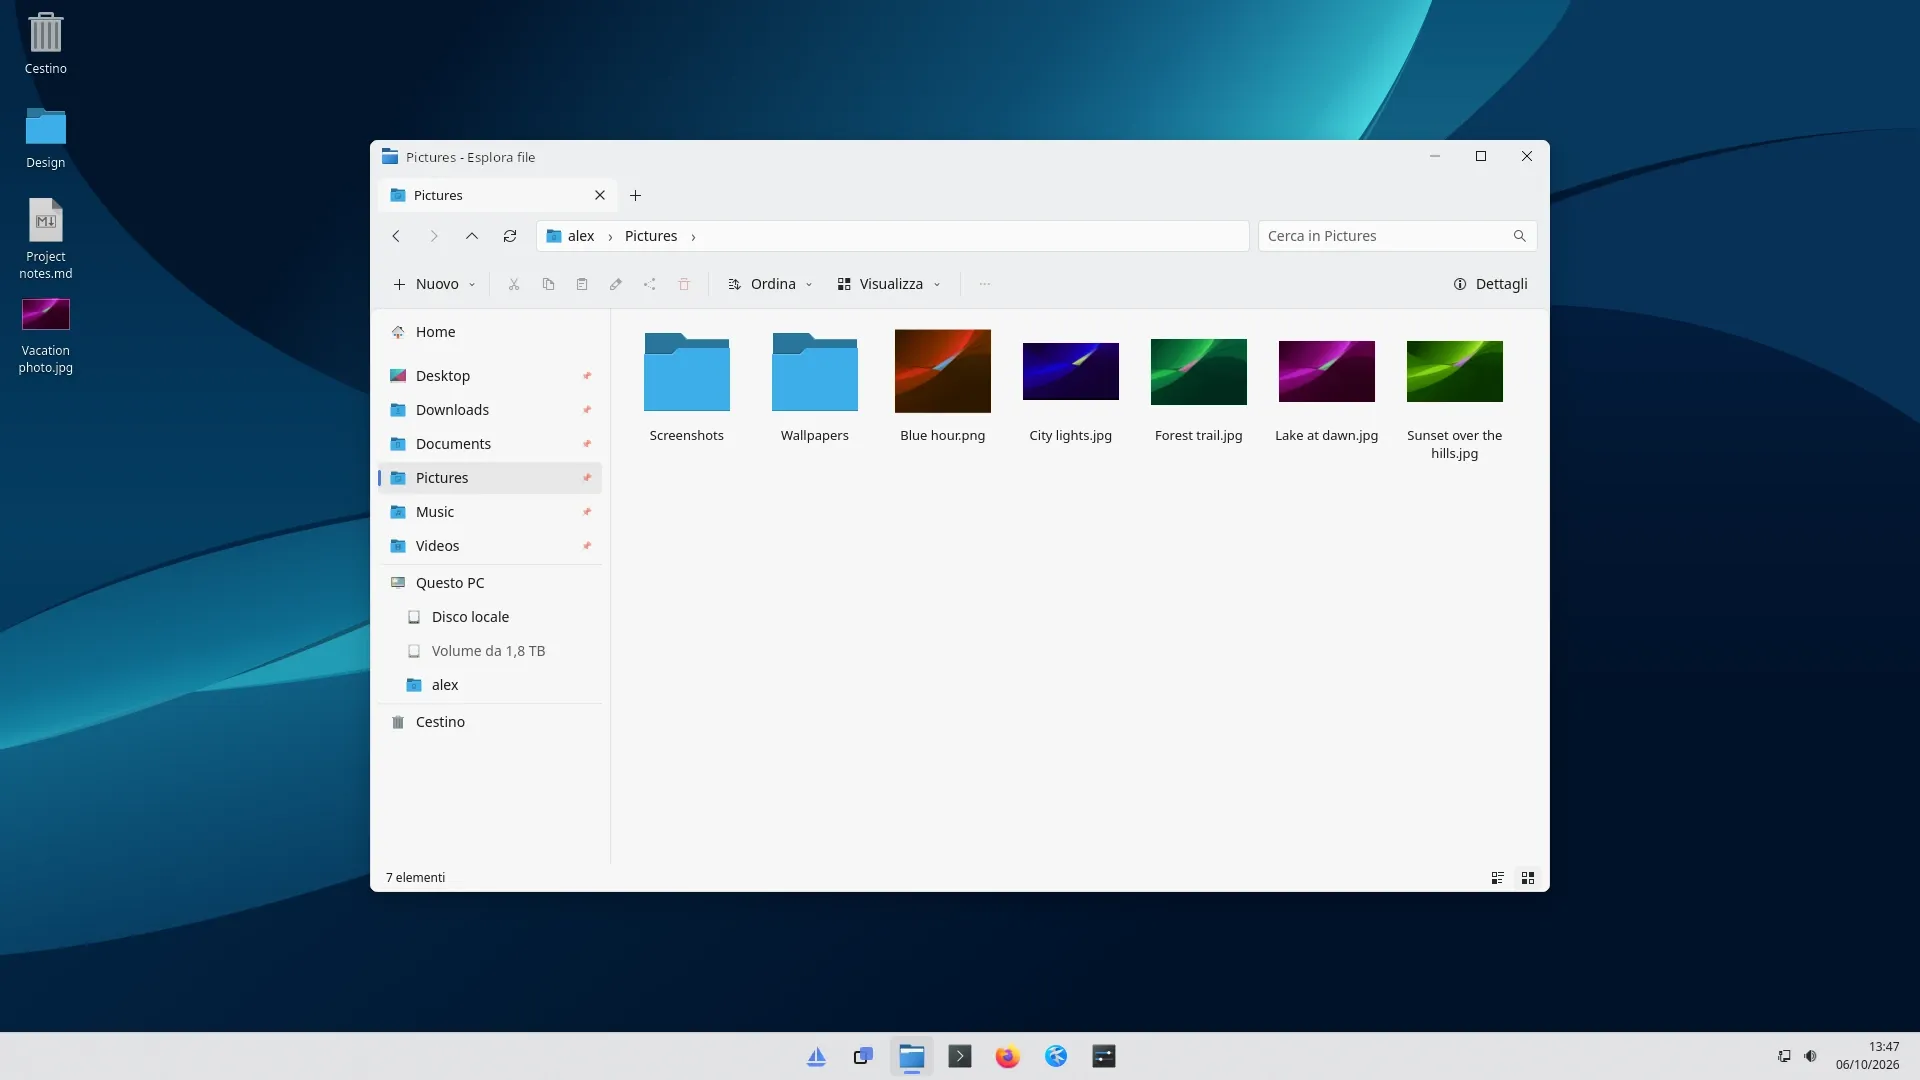Switch to grid icons view in status bar
The image size is (1920, 1080).
[x=1528, y=878]
